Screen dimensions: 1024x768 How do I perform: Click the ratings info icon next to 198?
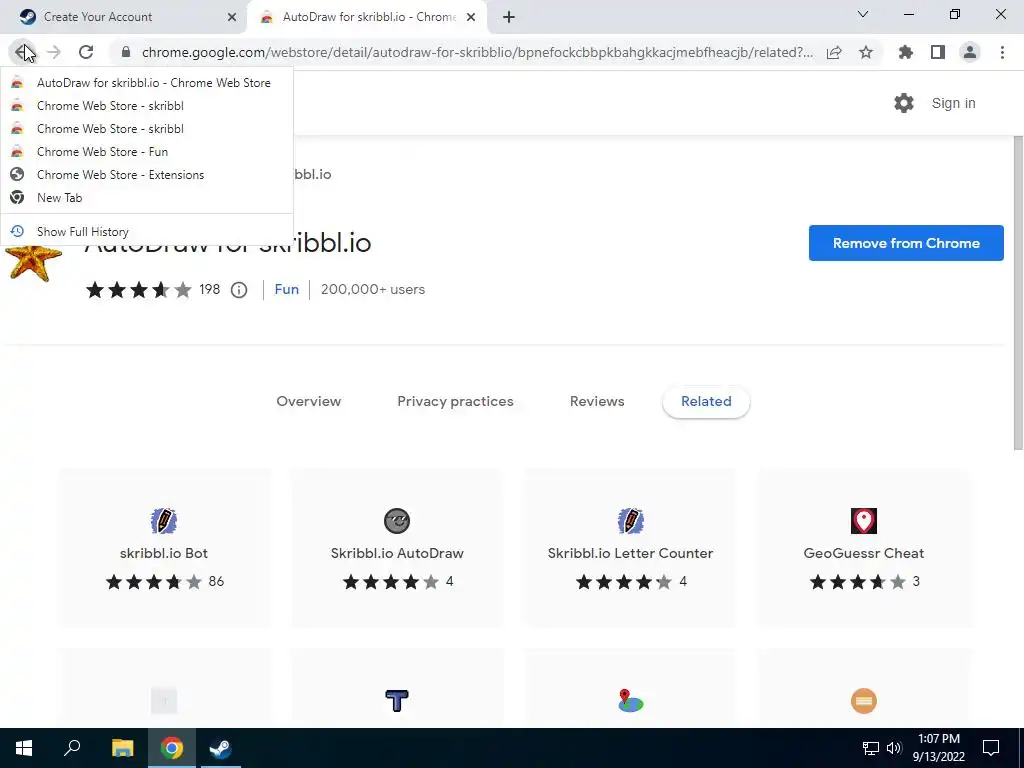click(239, 290)
